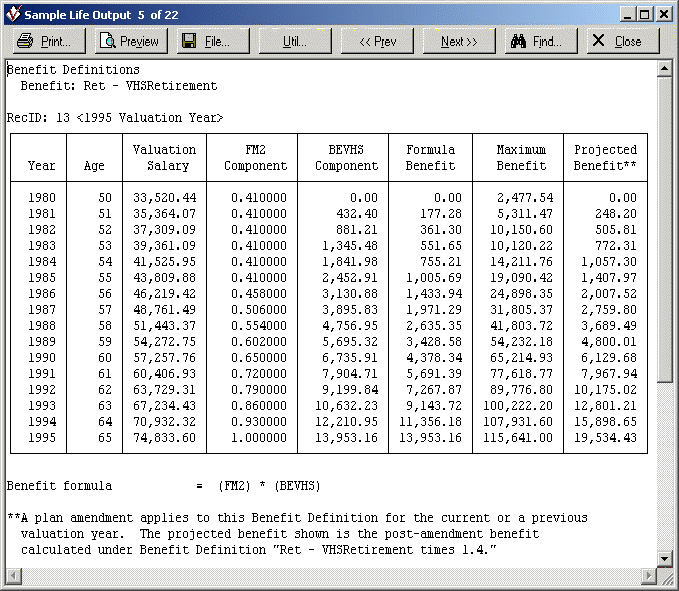Click the Projected Benefit** column header

pyautogui.click(x=605, y=158)
